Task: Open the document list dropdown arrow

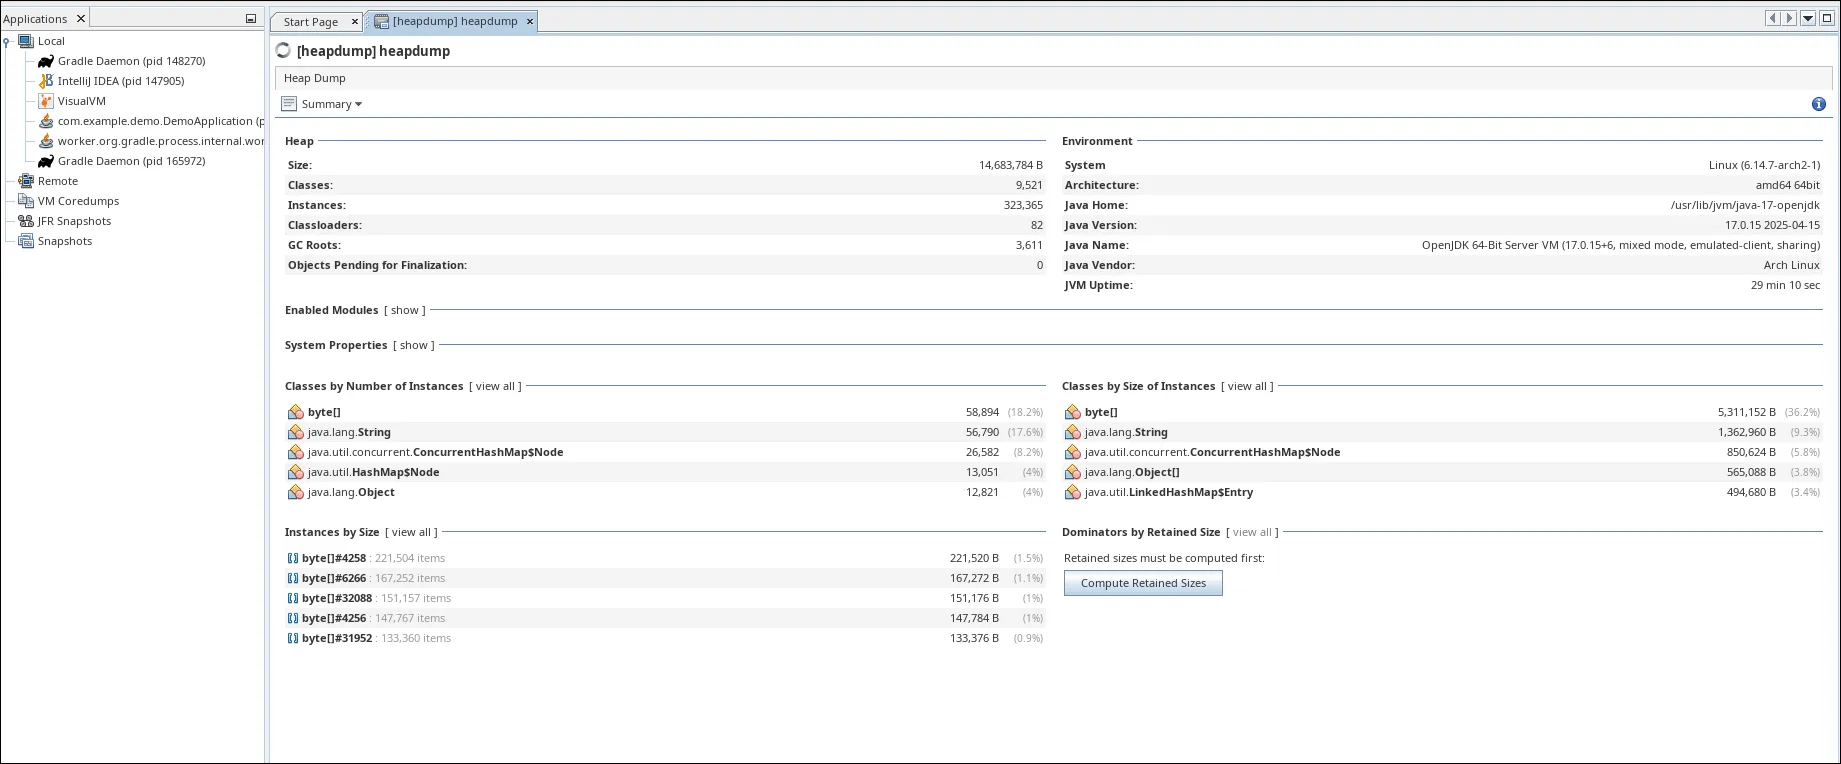Action: click(1808, 19)
